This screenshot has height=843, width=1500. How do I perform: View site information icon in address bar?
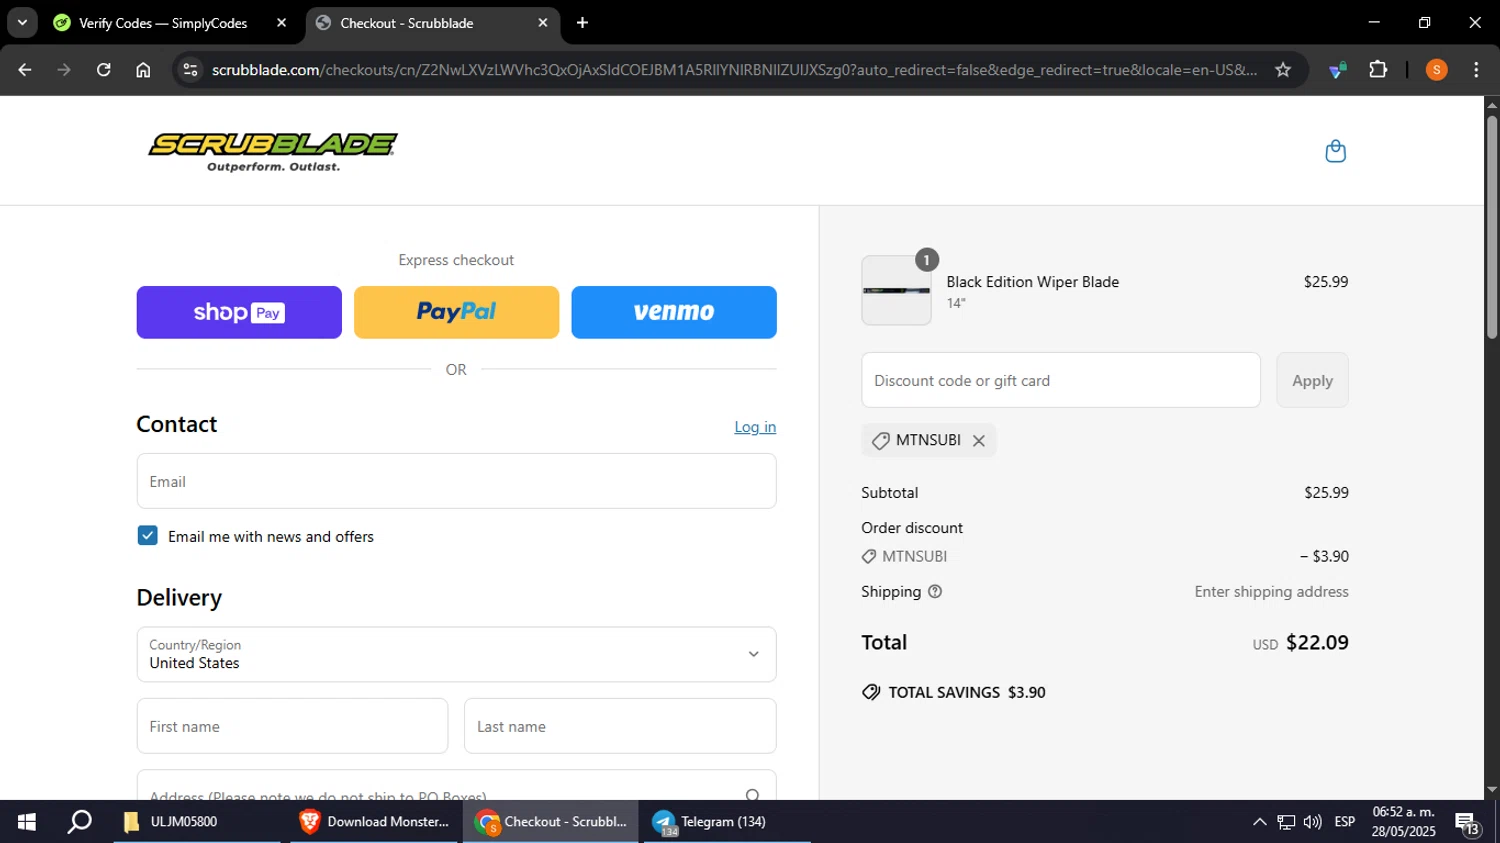191,70
